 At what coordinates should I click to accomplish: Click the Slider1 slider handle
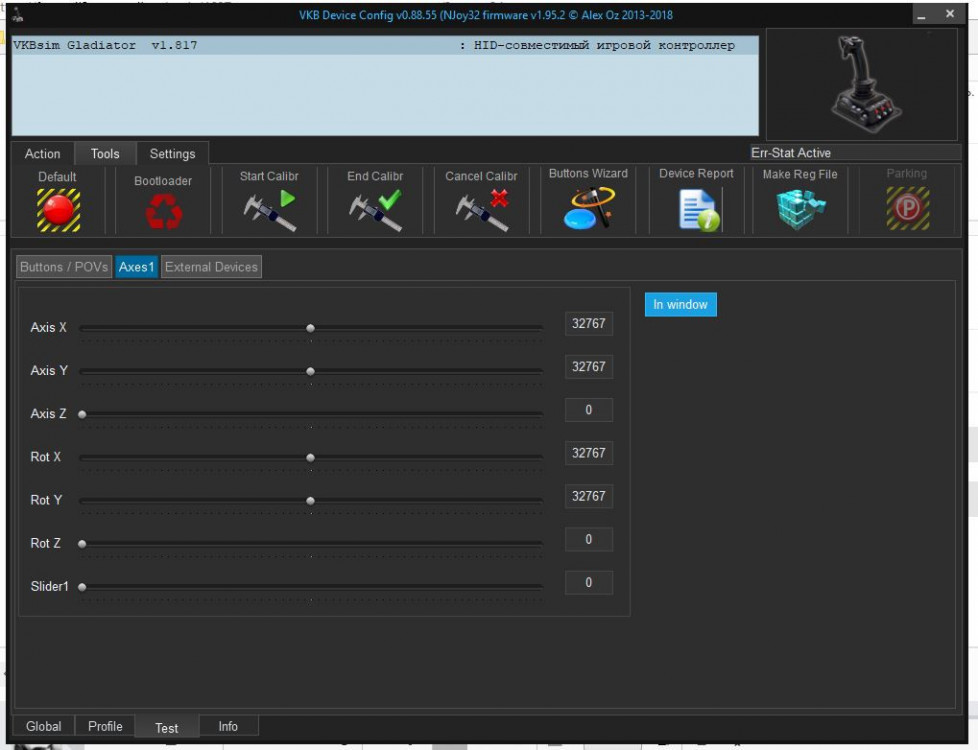[82, 587]
